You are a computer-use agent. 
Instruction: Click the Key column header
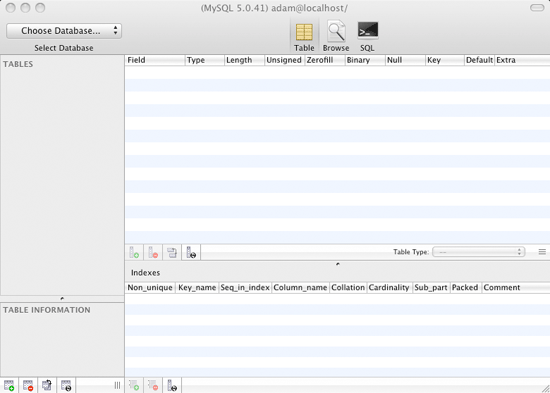445,60
